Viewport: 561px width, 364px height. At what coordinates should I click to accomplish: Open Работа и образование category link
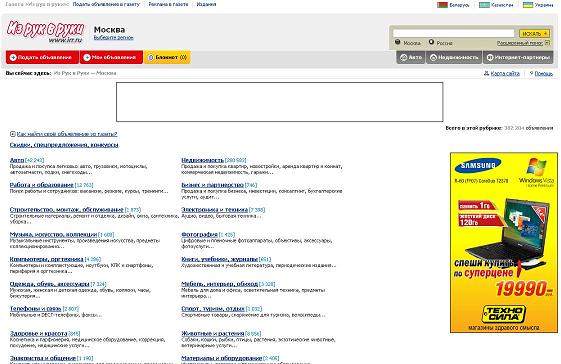tap(42, 185)
